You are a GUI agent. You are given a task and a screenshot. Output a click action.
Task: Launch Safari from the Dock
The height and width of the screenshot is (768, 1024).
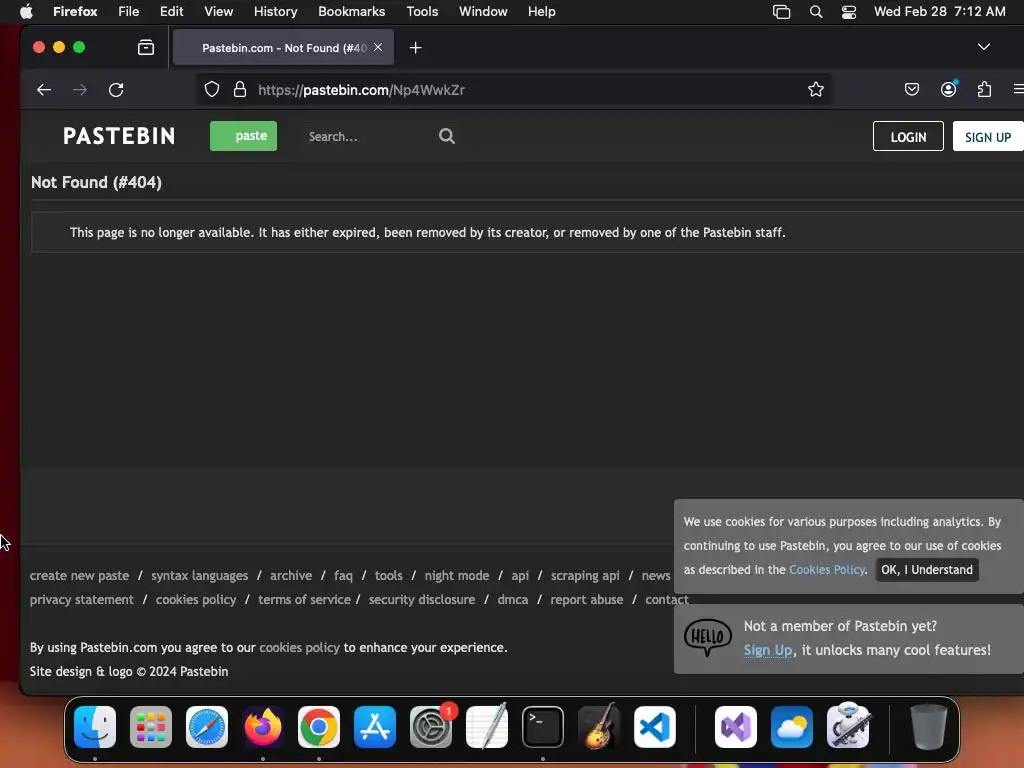tap(207, 726)
